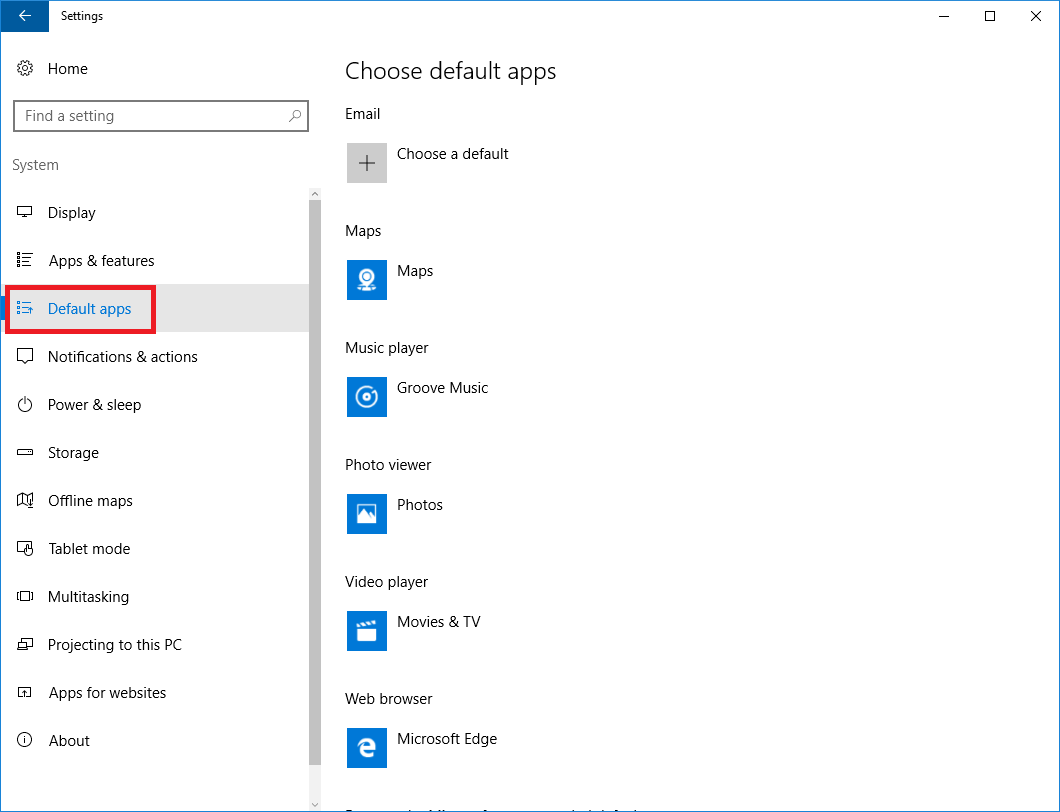1060x812 pixels.
Task: Click the Movies & TV app icon
Action: point(367,631)
